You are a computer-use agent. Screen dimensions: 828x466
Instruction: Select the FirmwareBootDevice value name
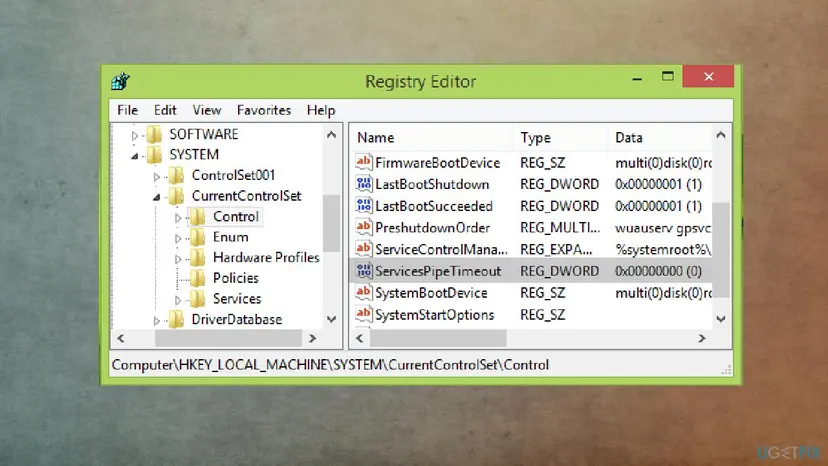pos(437,163)
